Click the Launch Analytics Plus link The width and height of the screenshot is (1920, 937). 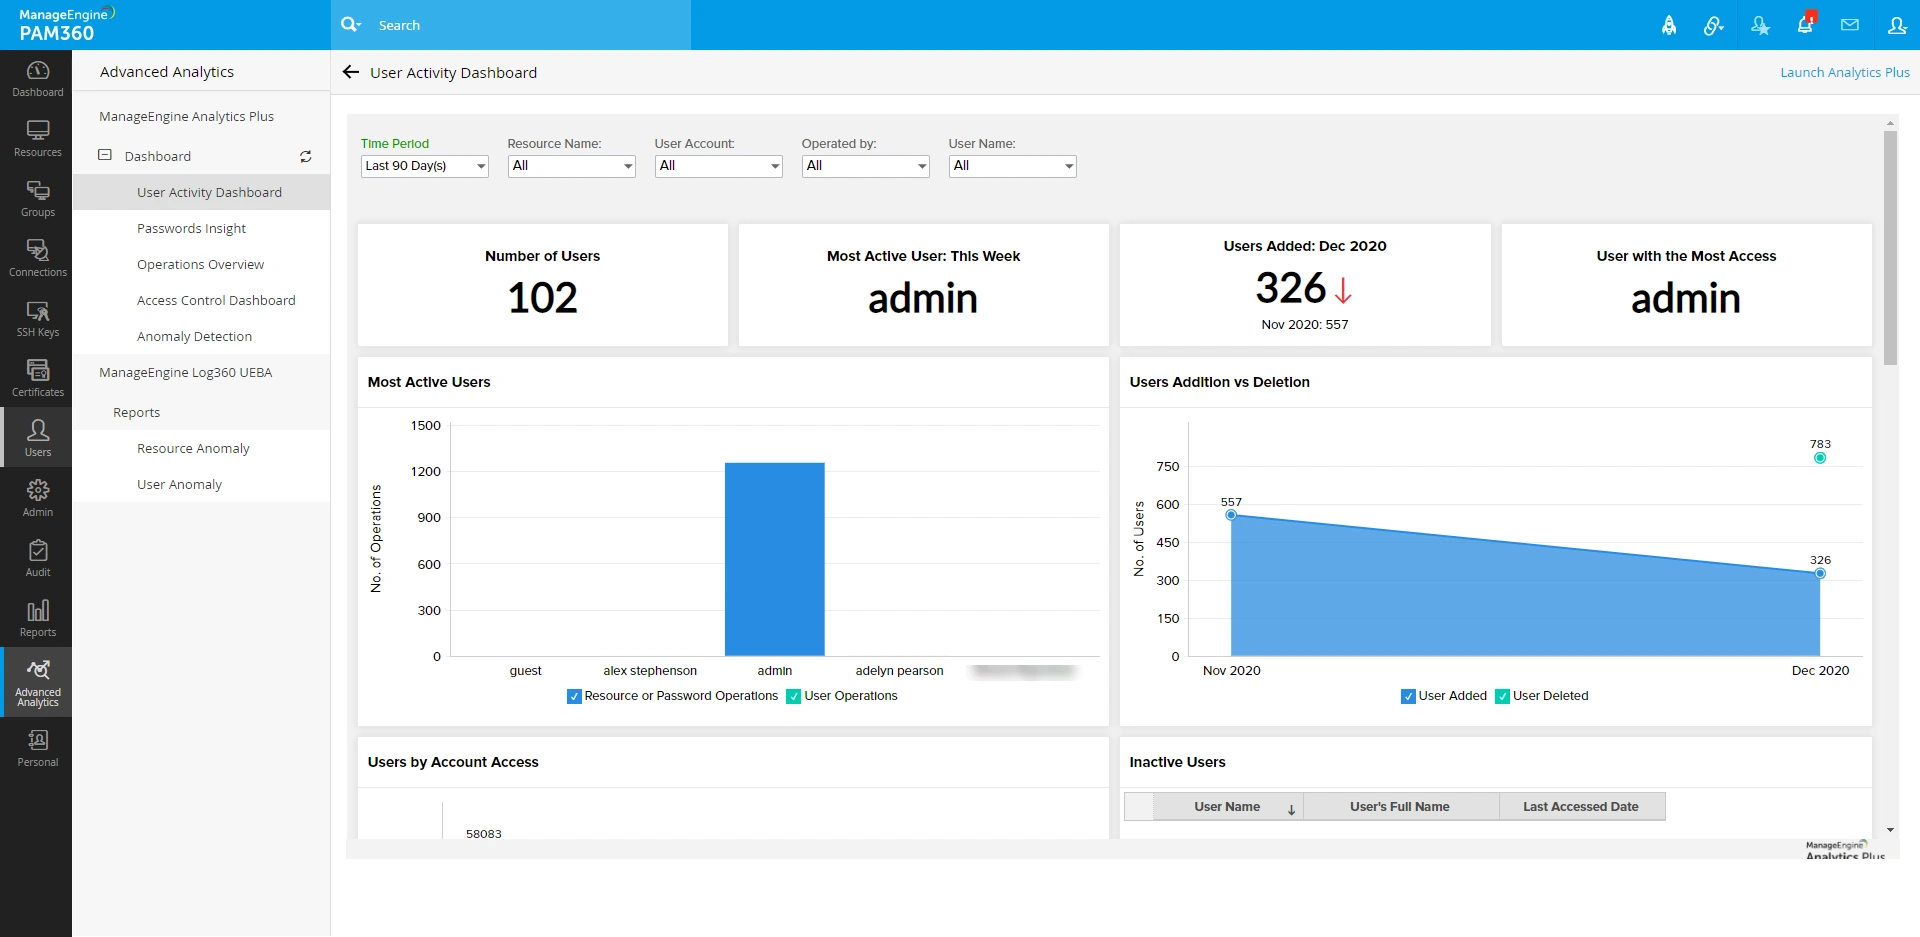[1844, 72]
